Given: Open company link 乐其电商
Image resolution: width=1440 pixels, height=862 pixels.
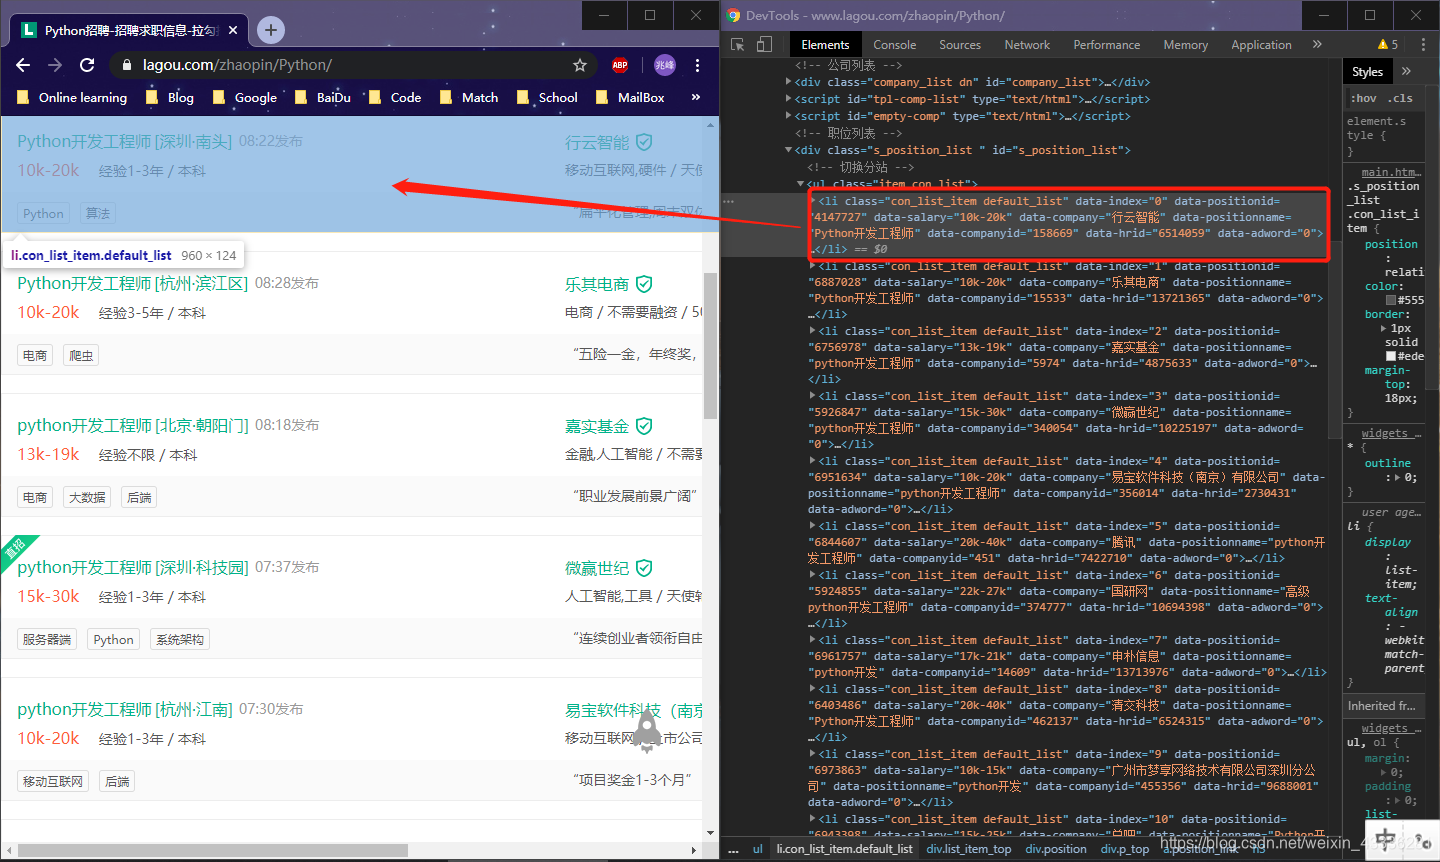Looking at the screenshot, I should click(597, 284).
